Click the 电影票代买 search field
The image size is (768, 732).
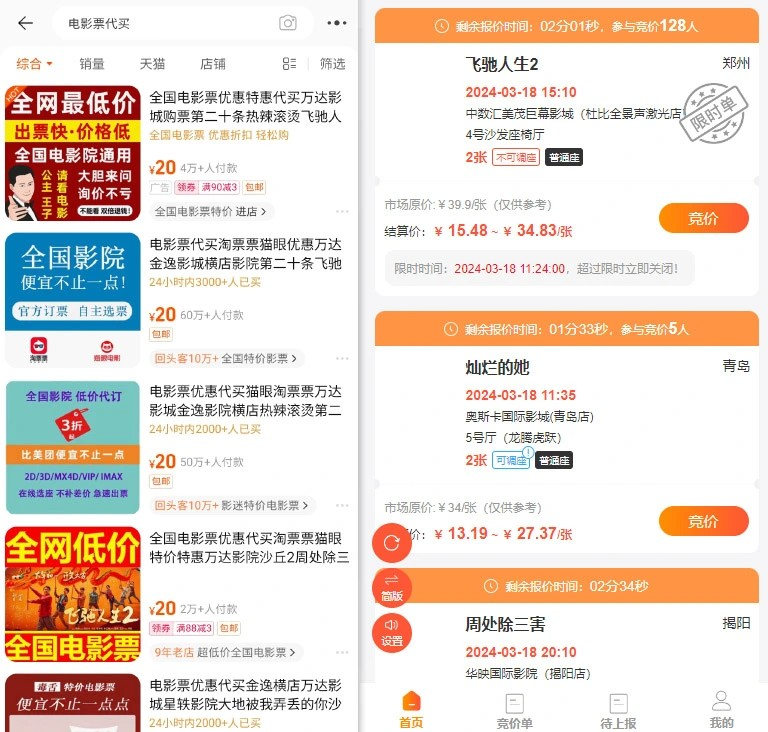167,23
